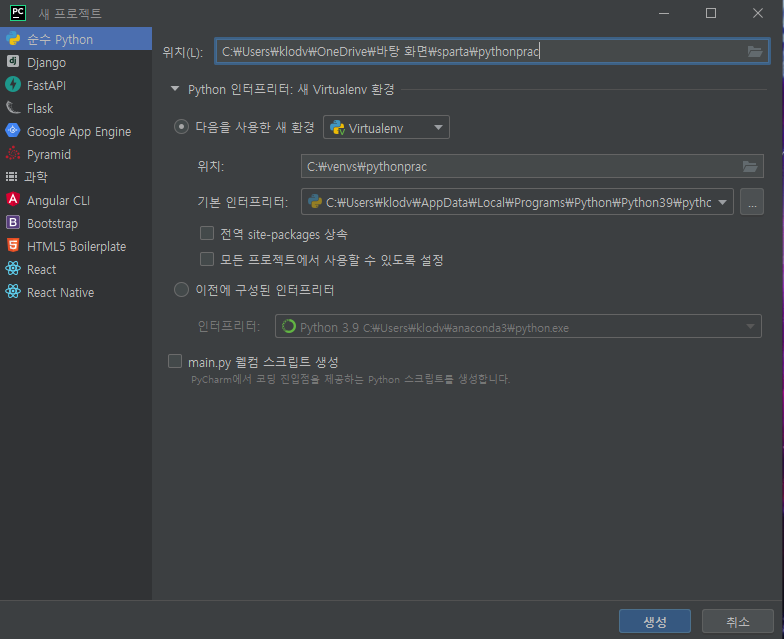784x639 pixels.
Task: Minimize the 새 프로젝트 dialog window
Action: pyautogui.click(x=664, y=13)
